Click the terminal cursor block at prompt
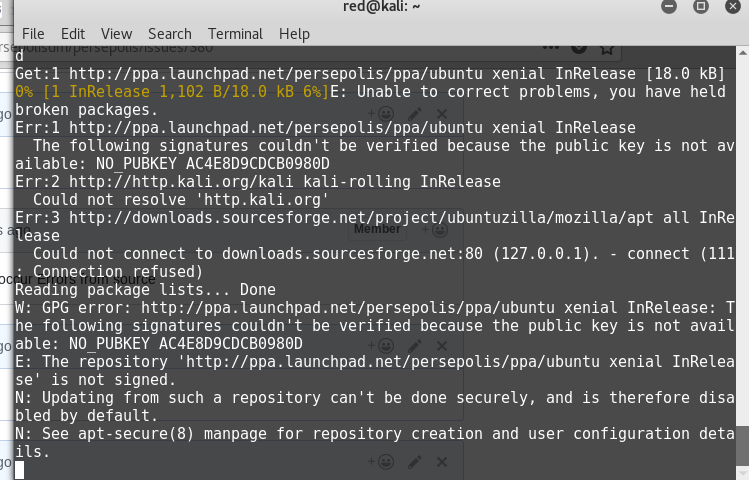 tap(19, 469)
